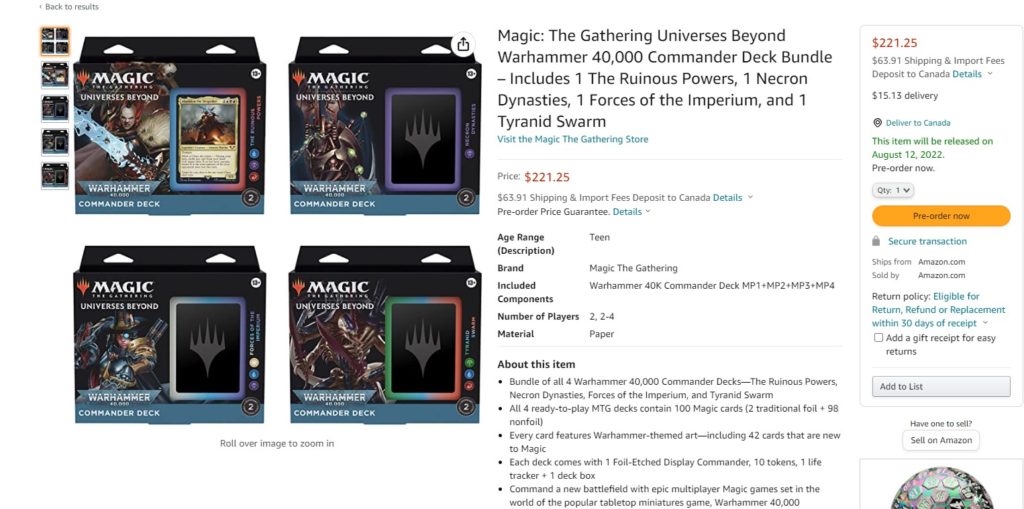Click the Sell on Amazon button

pos(941,440)
